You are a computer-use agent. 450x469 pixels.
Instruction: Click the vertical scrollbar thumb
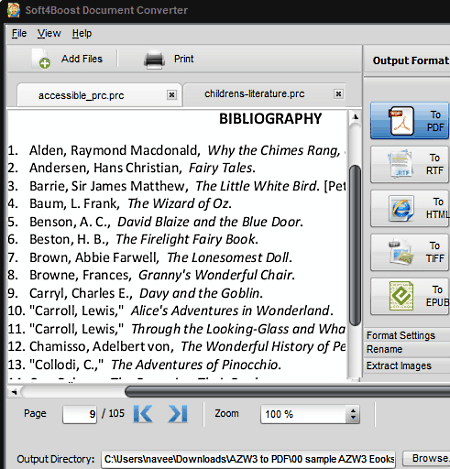(355, 246)
